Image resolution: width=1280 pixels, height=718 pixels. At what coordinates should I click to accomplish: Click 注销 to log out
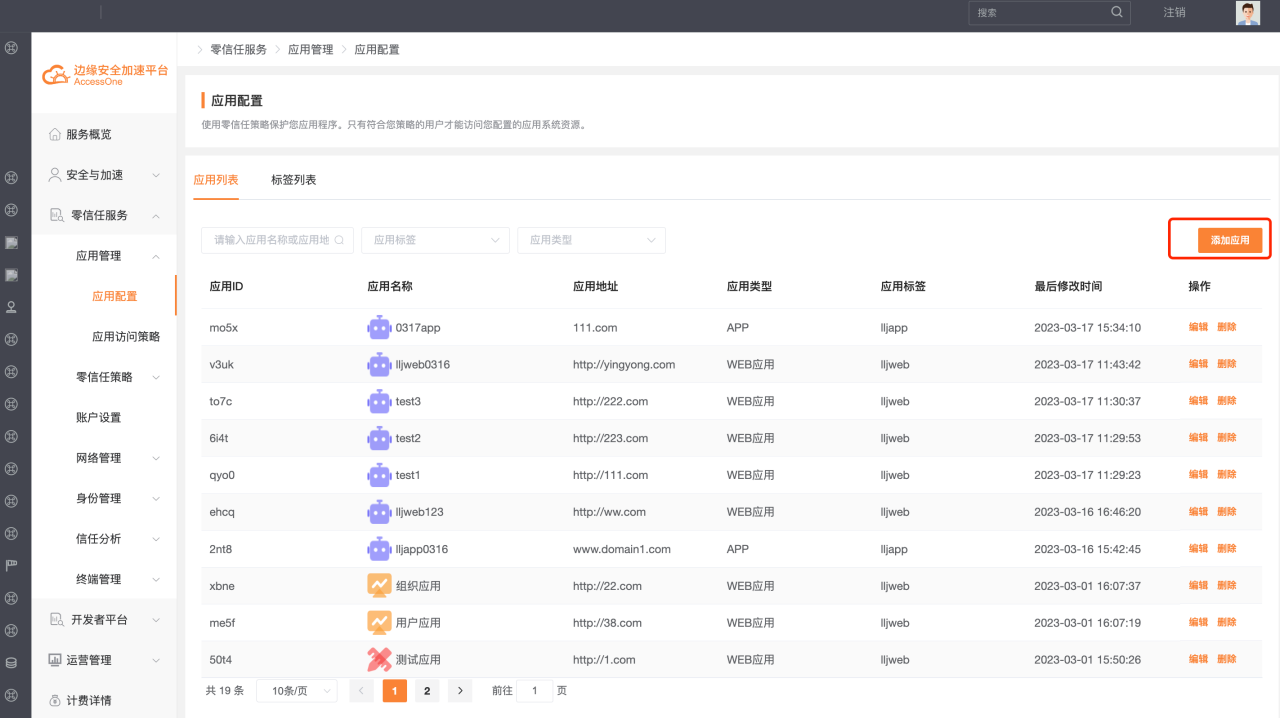(1174, 13)
